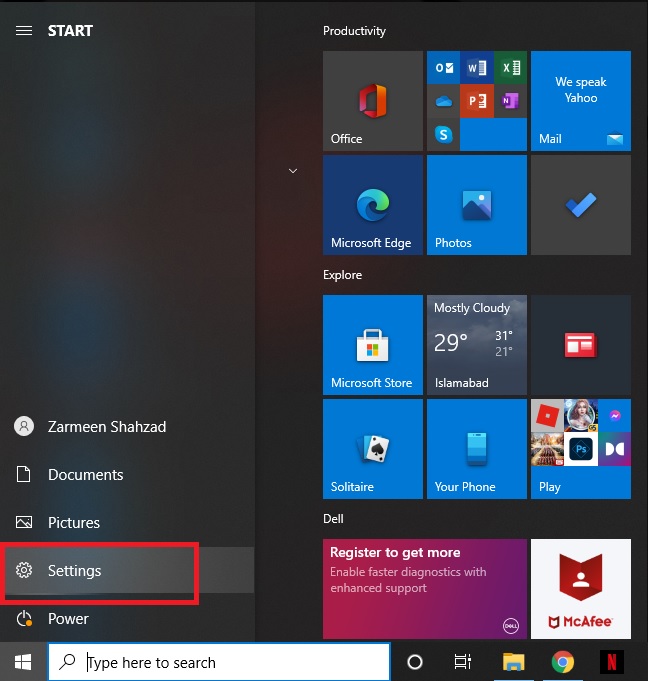The image size is (648, 681).
Task: Open the Office tile
Action: point(373,101)
